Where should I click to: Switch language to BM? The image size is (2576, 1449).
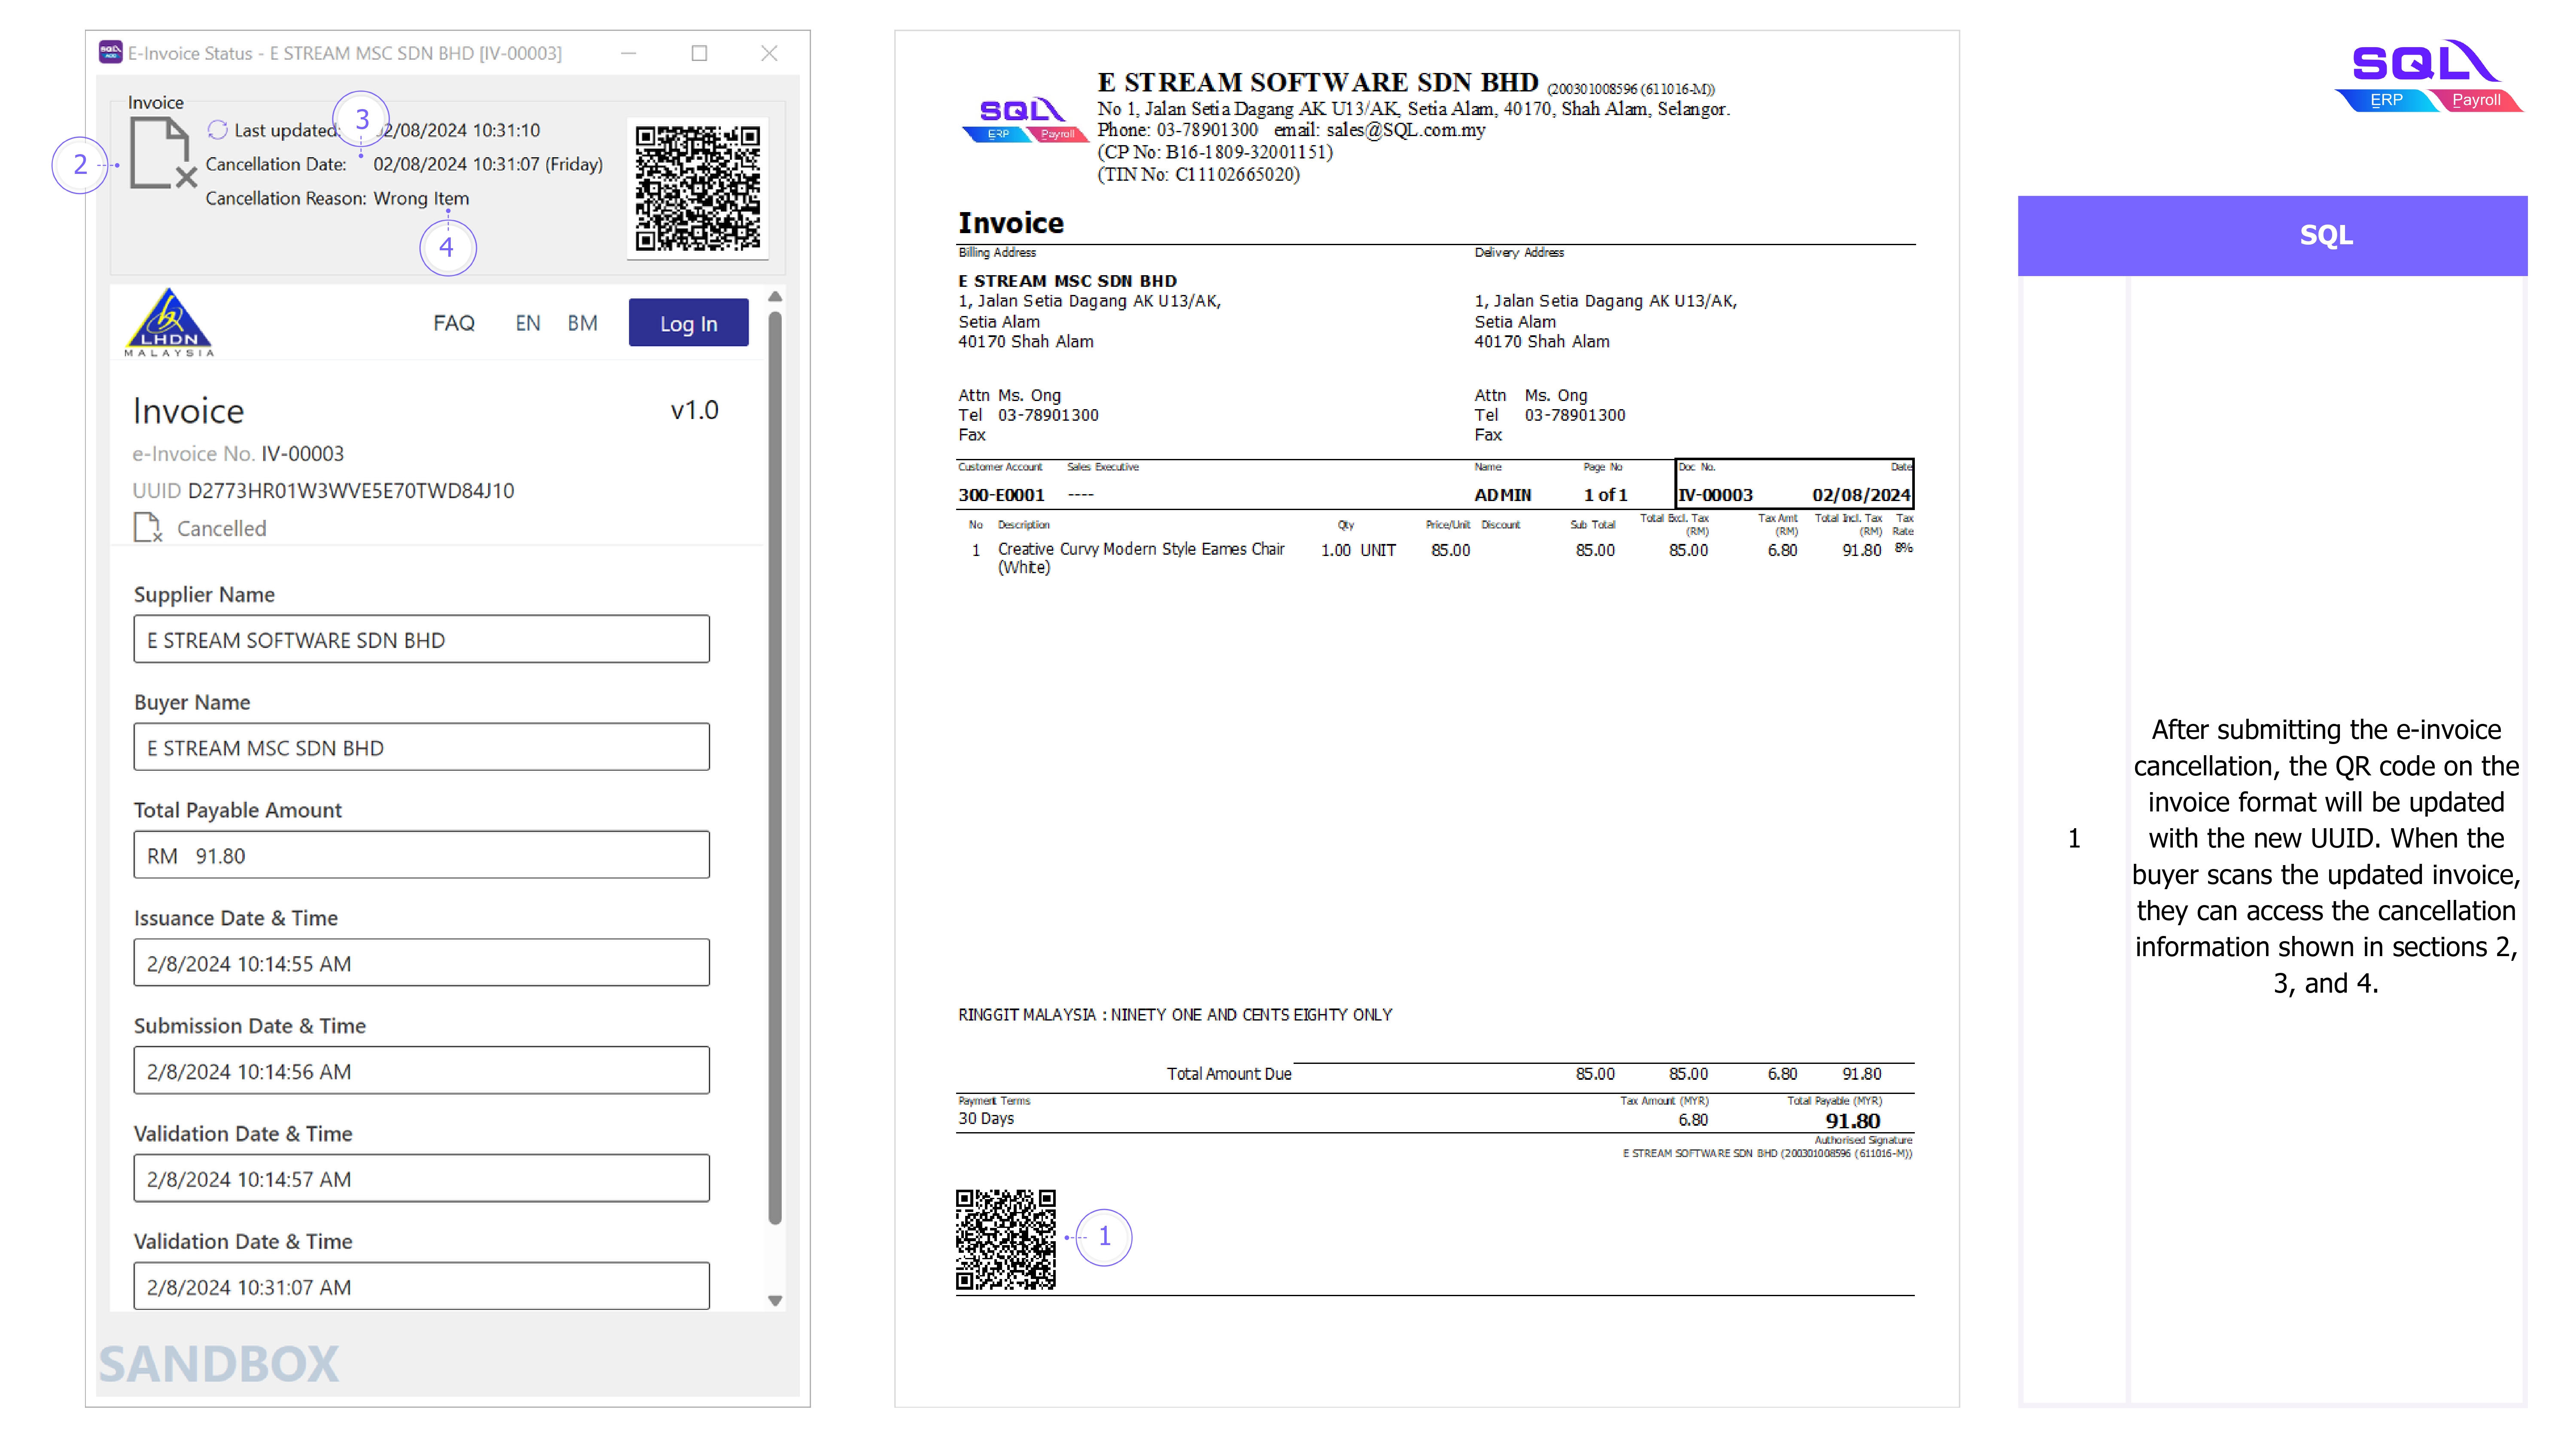[x=582, y=323]
